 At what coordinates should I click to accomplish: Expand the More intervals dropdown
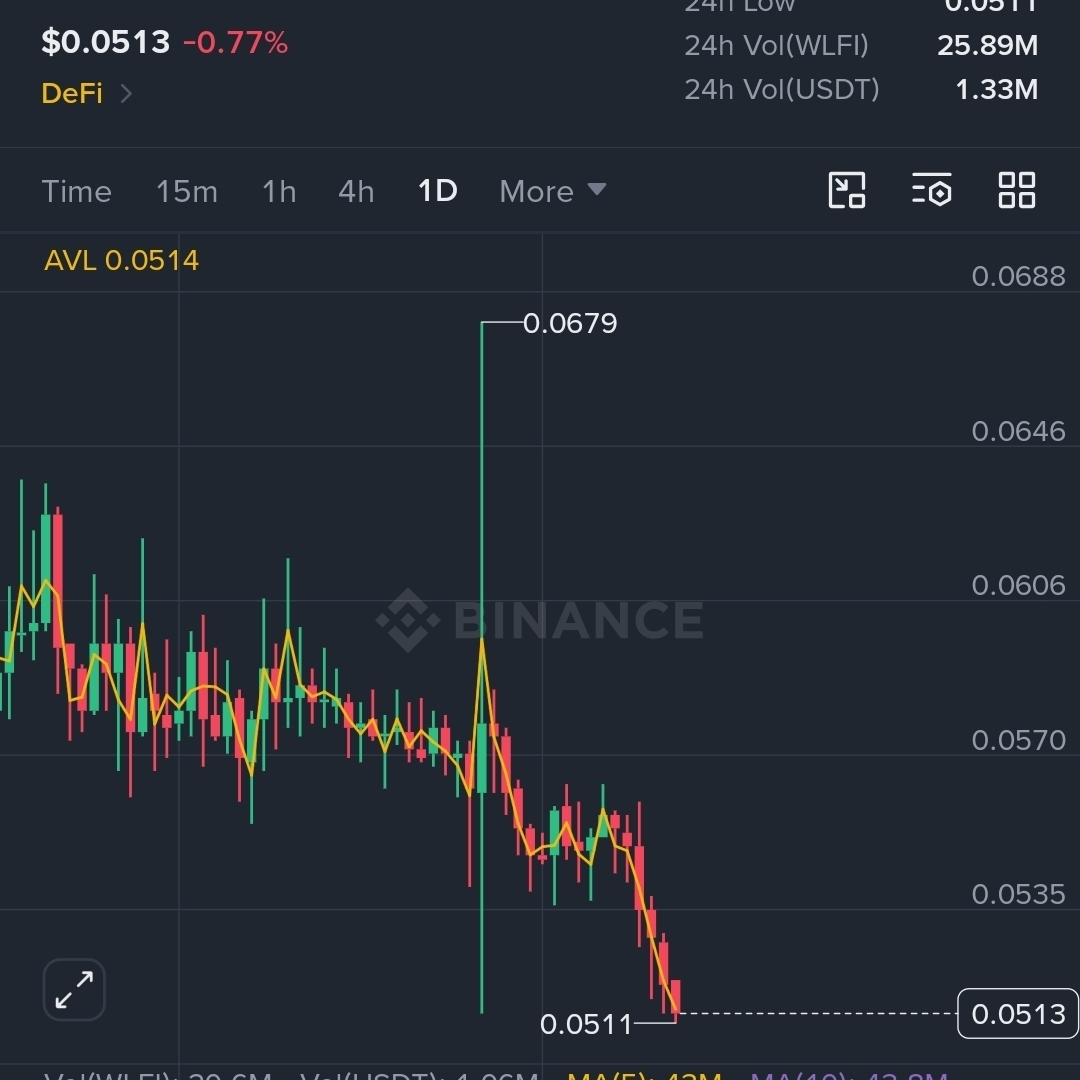[552, 191]
